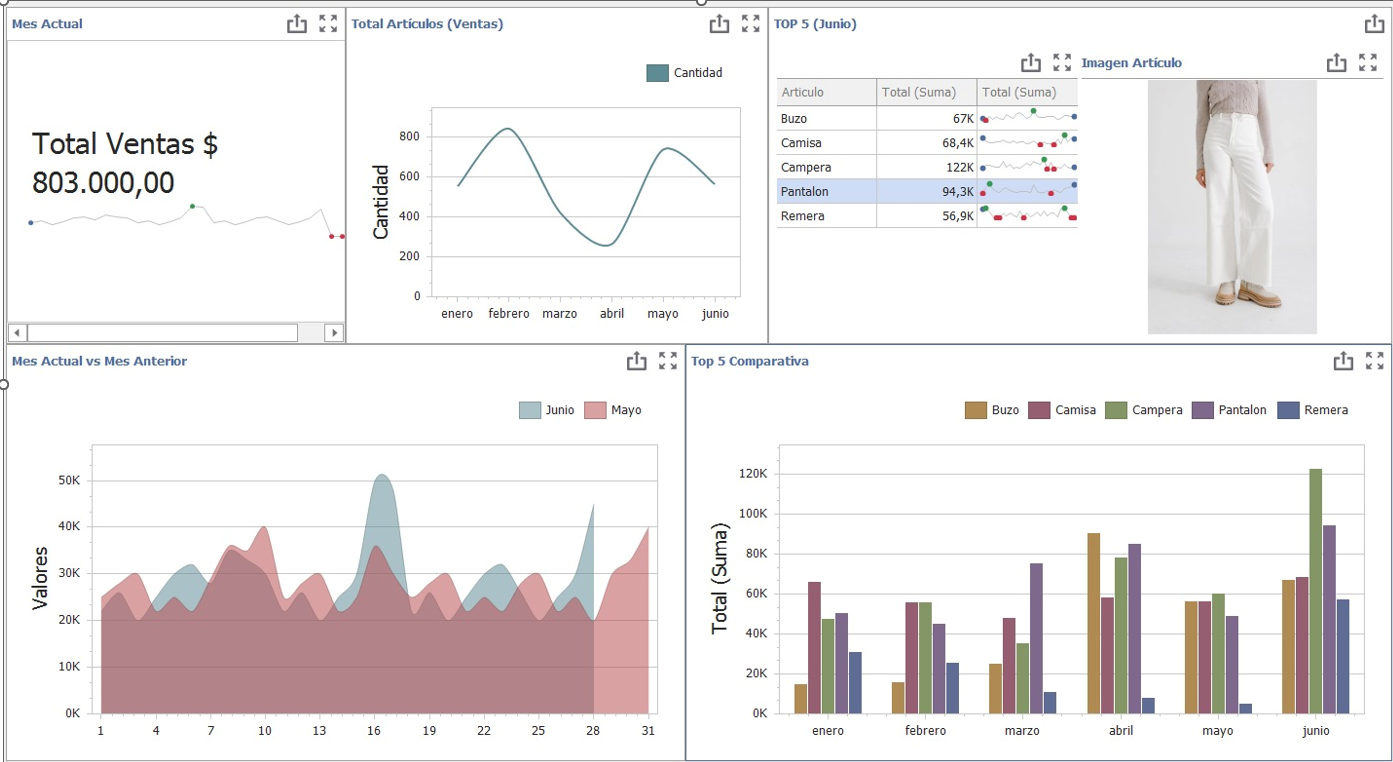The height and width of the screenshot is (762, 1393).
Task: Select the Camisa row in the table
Action: (x=928, y=143)
